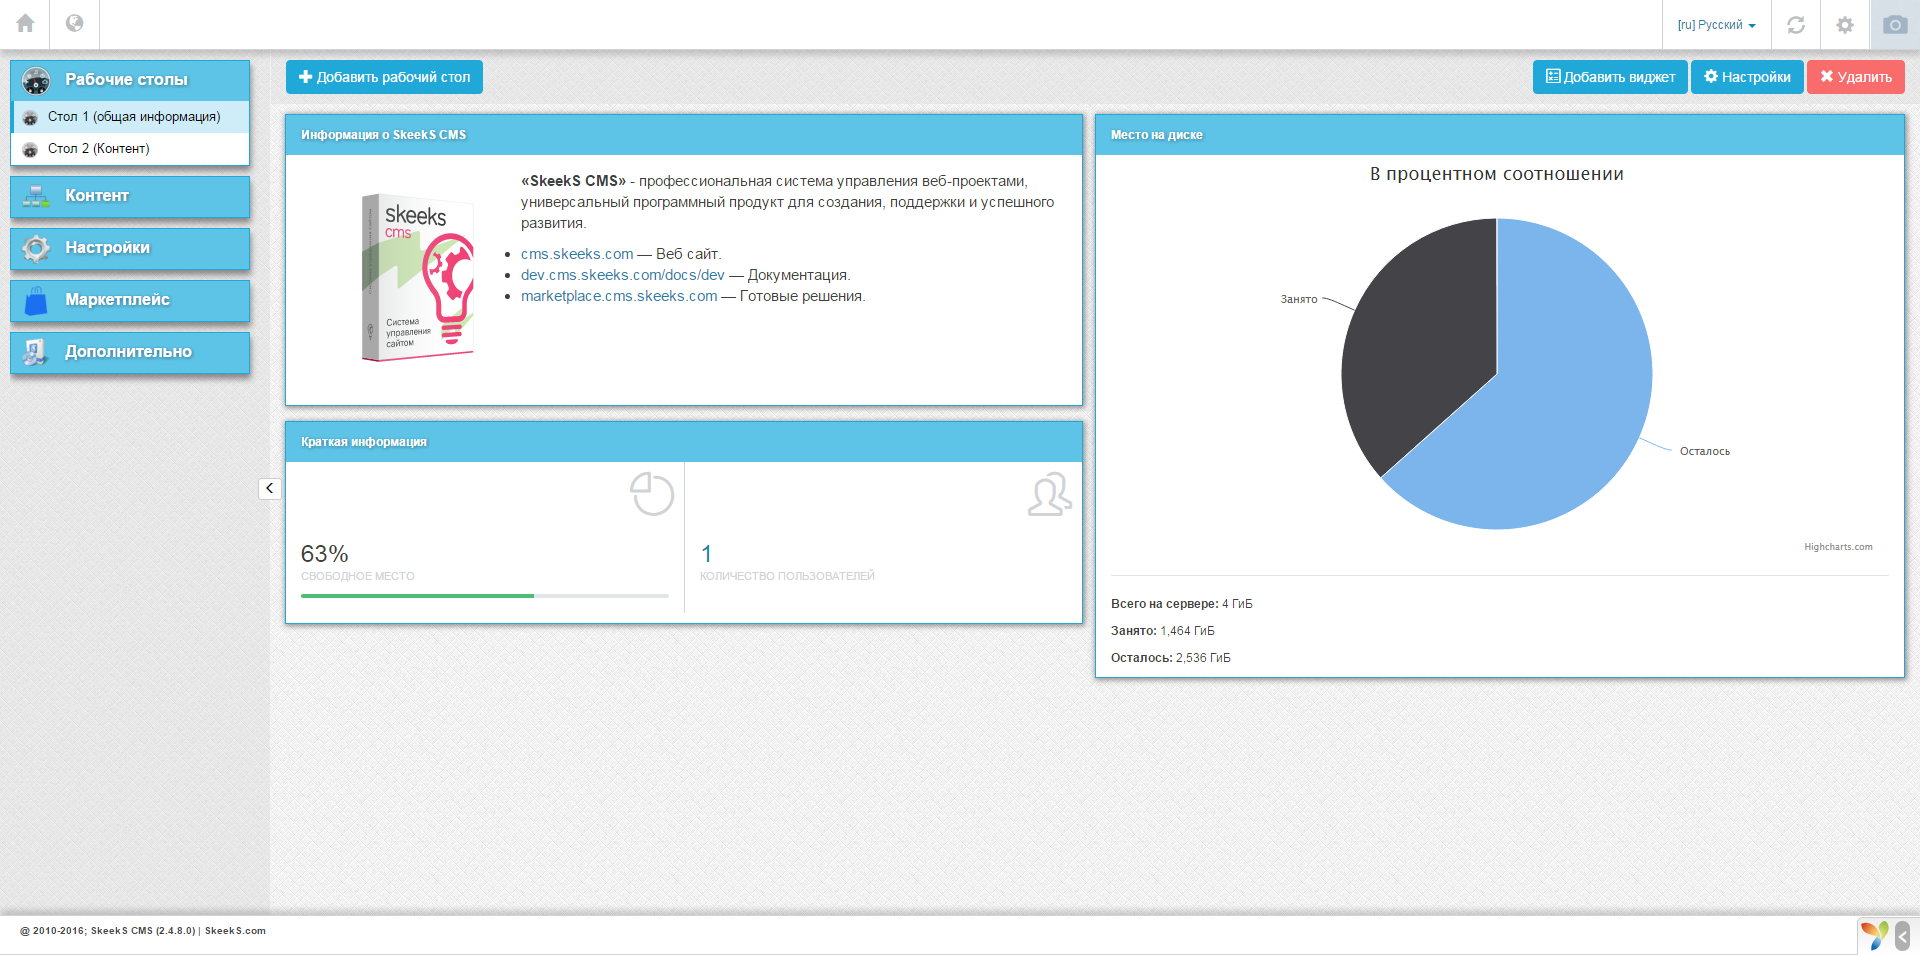Click Добавить рабочий стол button
The image size is (1920, 955).
coord(384,77)
